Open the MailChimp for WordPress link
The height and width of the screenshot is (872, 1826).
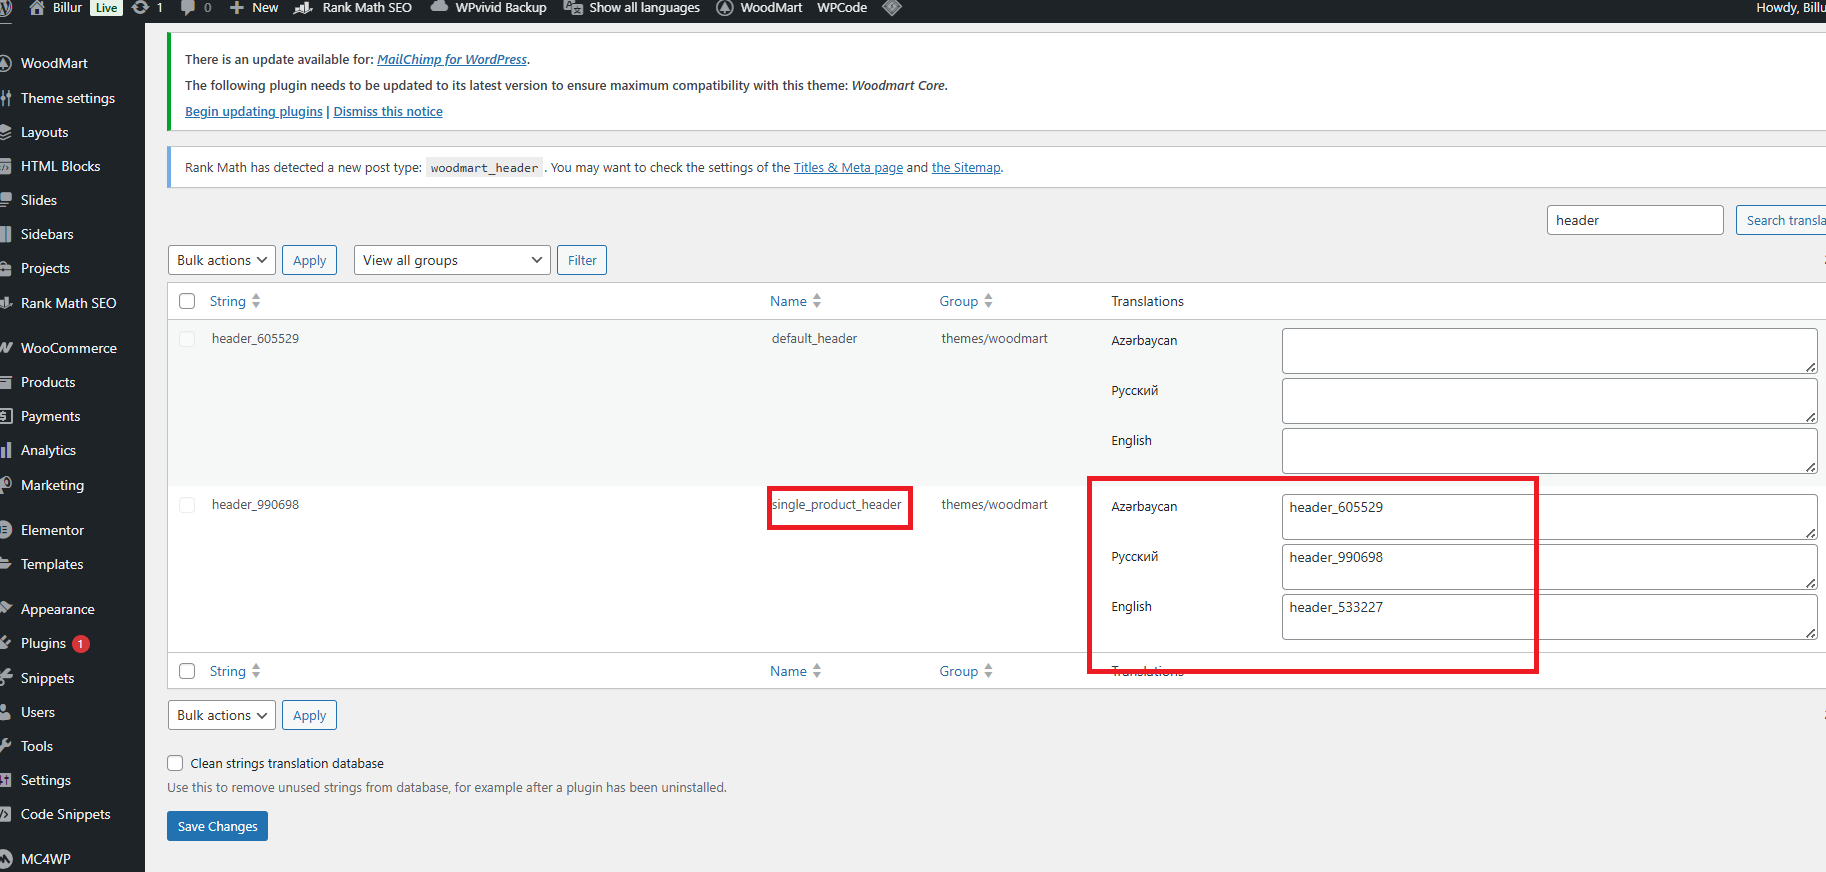pos(452,59)
